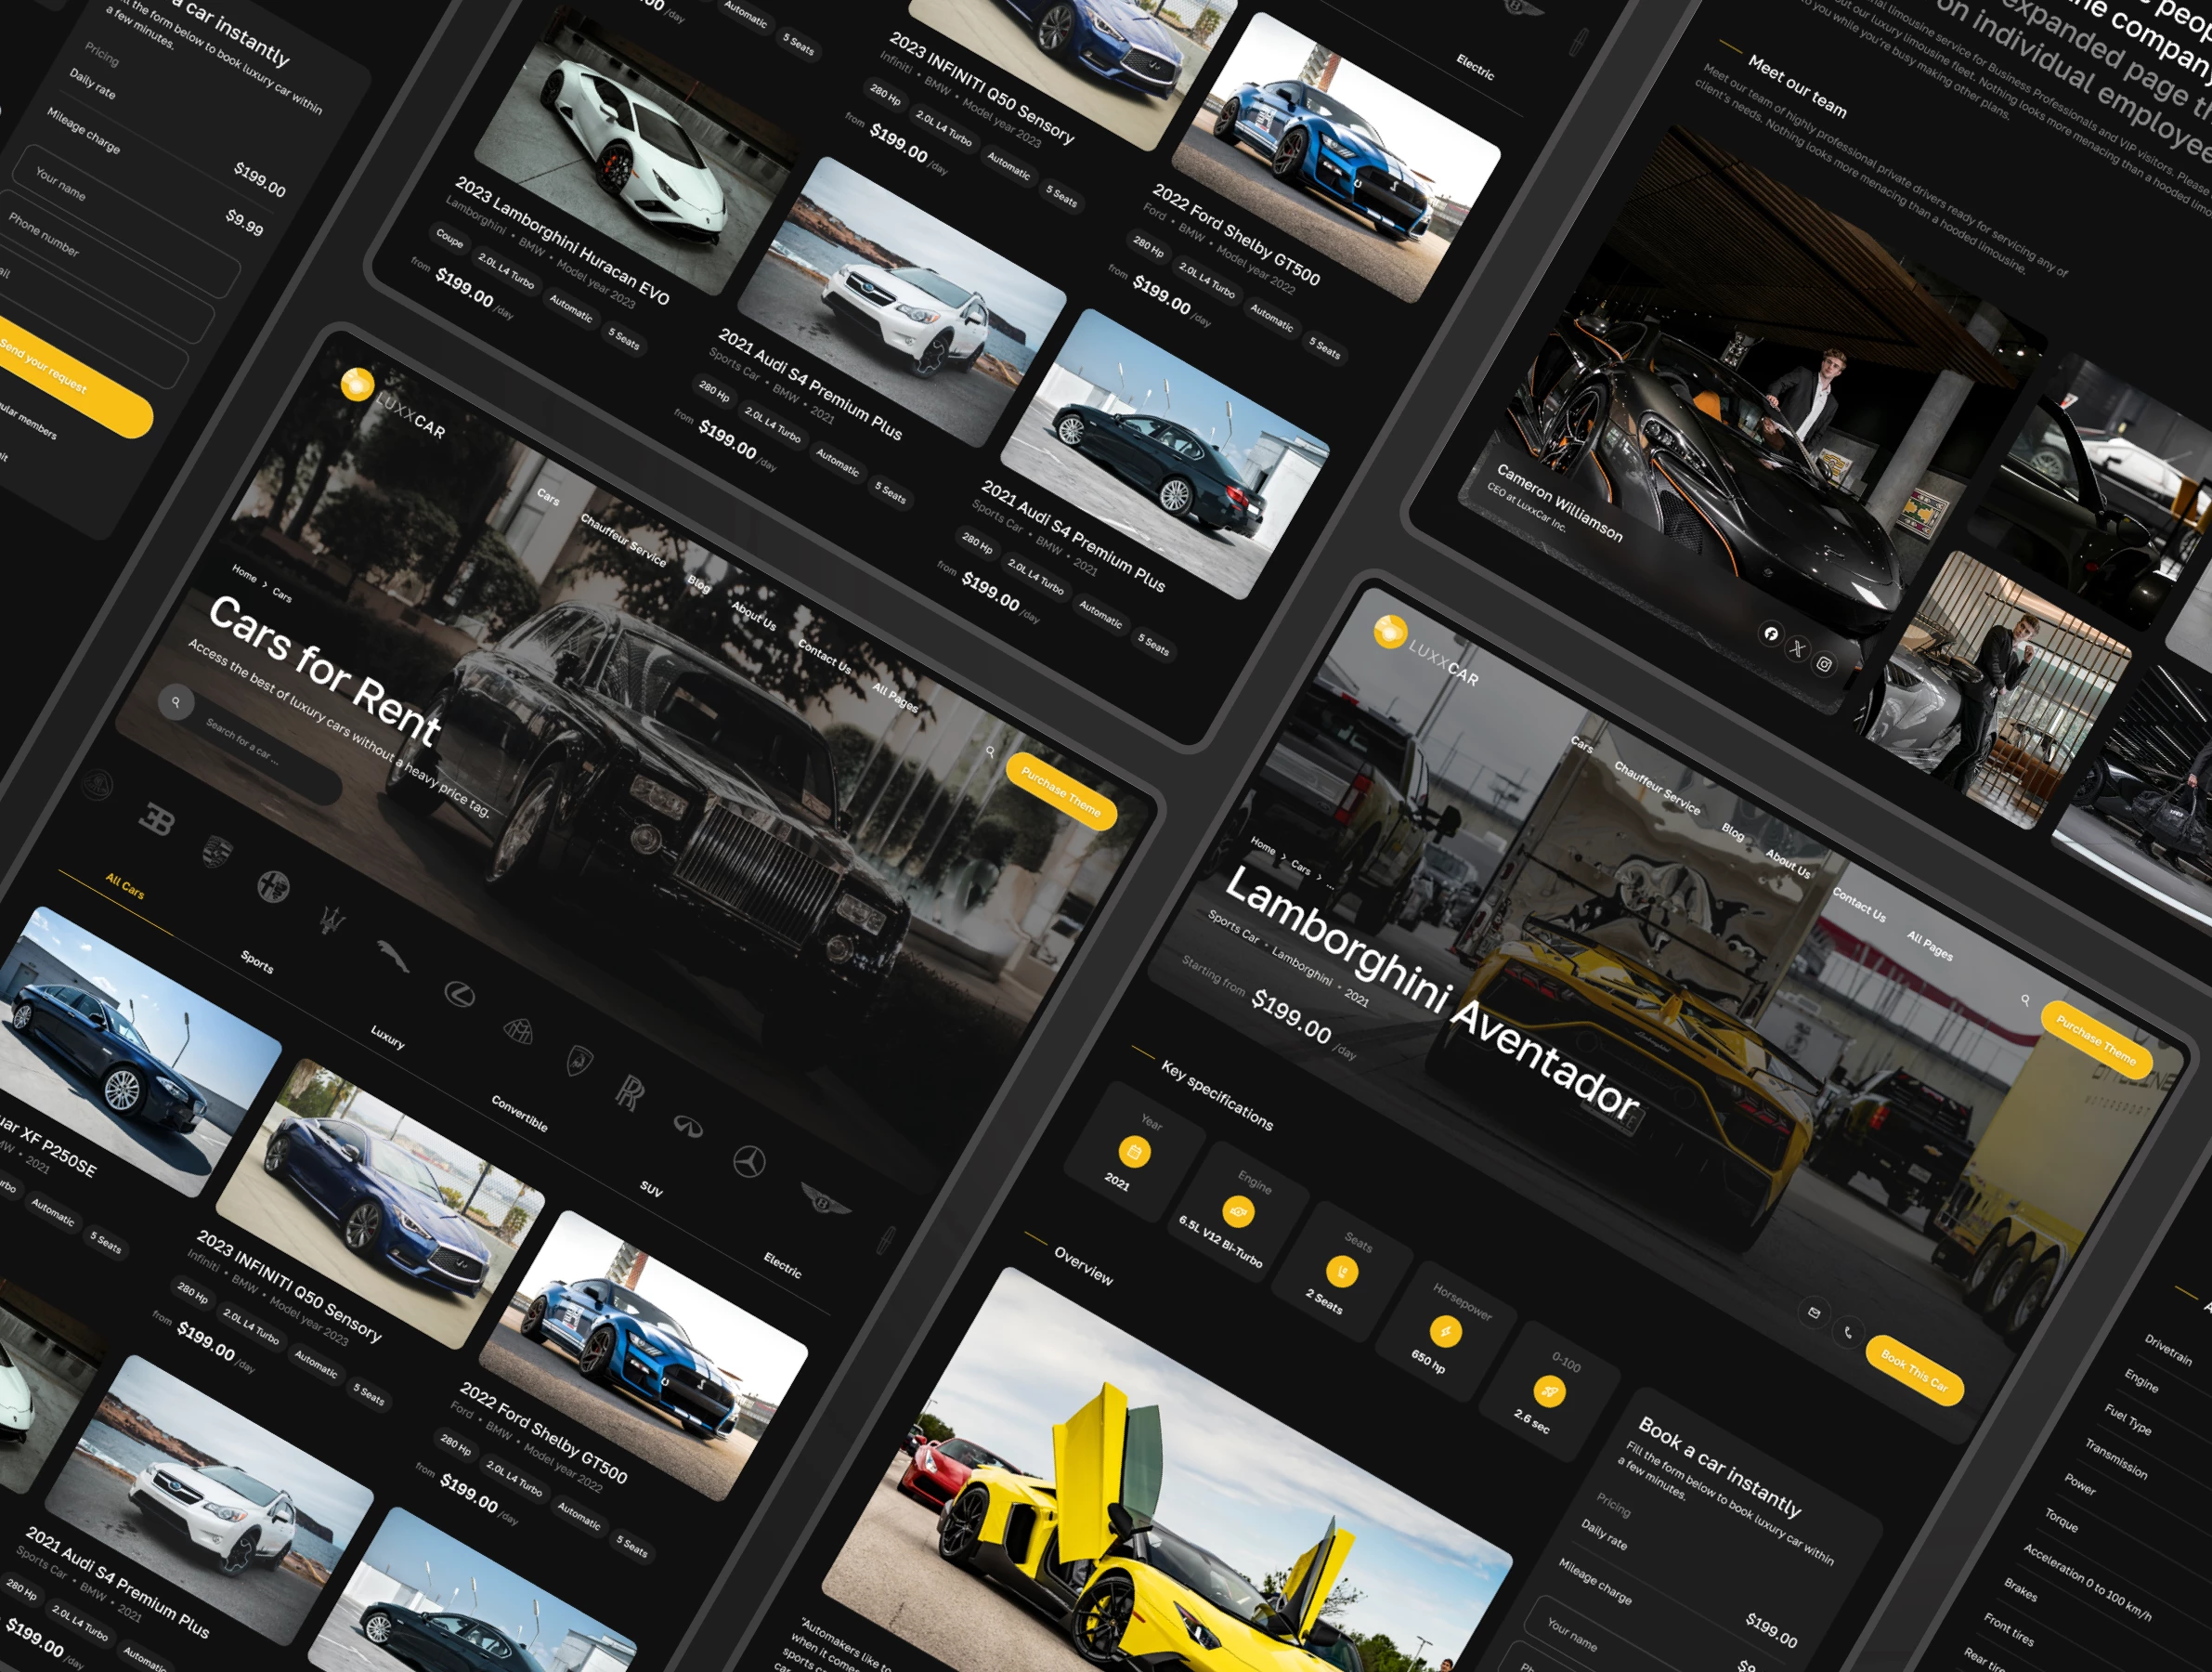Image resolution: width=2212 pixels, height=1672 pixels.
Task: Click the engine icon in the Engine card
Action: tap(1238, 1212)
